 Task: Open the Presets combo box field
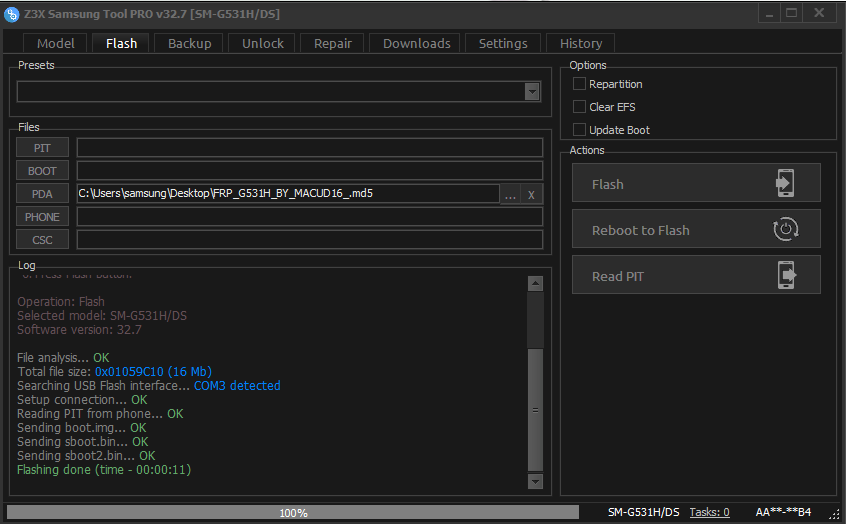278,92
